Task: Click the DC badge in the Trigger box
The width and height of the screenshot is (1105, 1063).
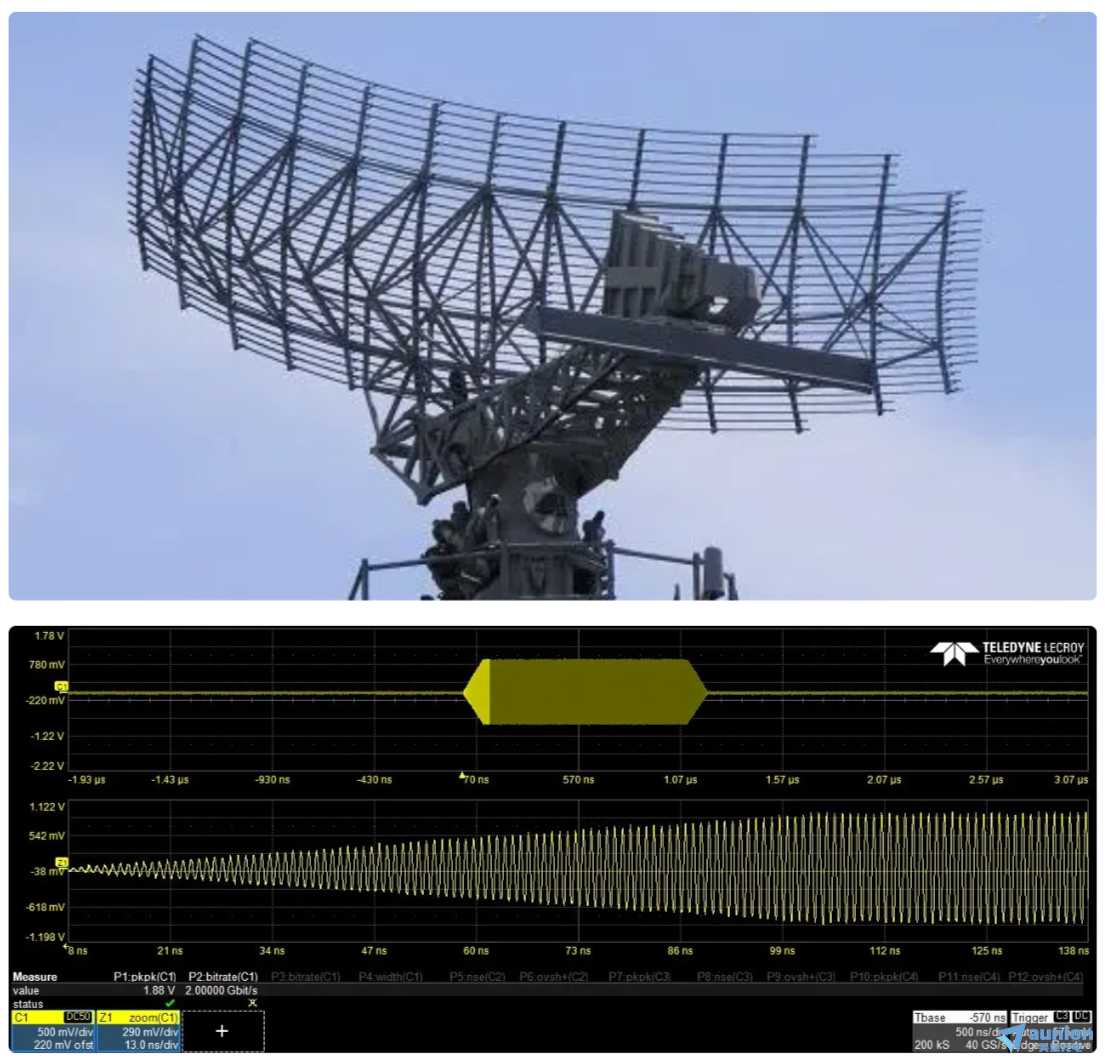Action: coord(1081,1017)
